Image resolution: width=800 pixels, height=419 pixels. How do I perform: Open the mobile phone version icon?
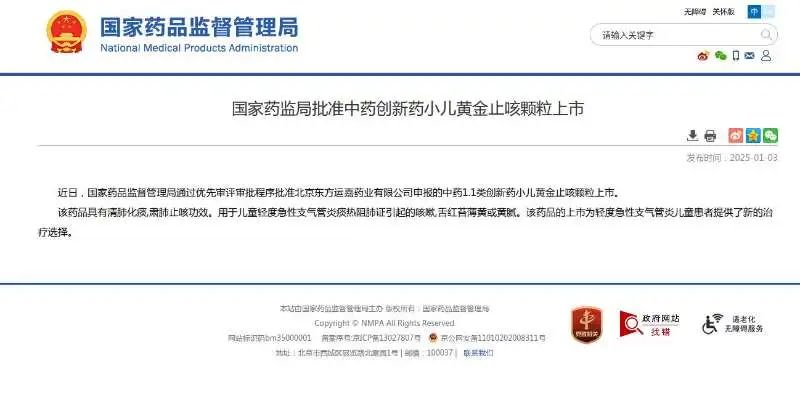tap(736, 56)
